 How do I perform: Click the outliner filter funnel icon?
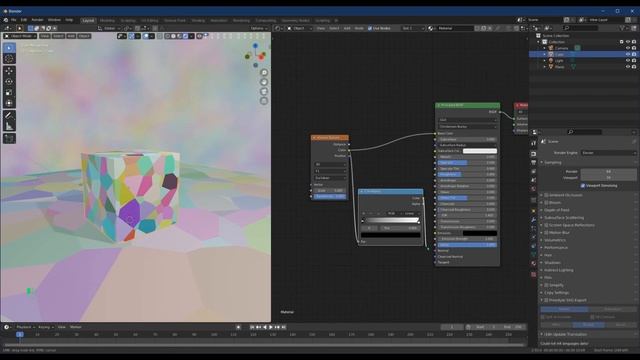pyautogui.click(x=622, y=28)
